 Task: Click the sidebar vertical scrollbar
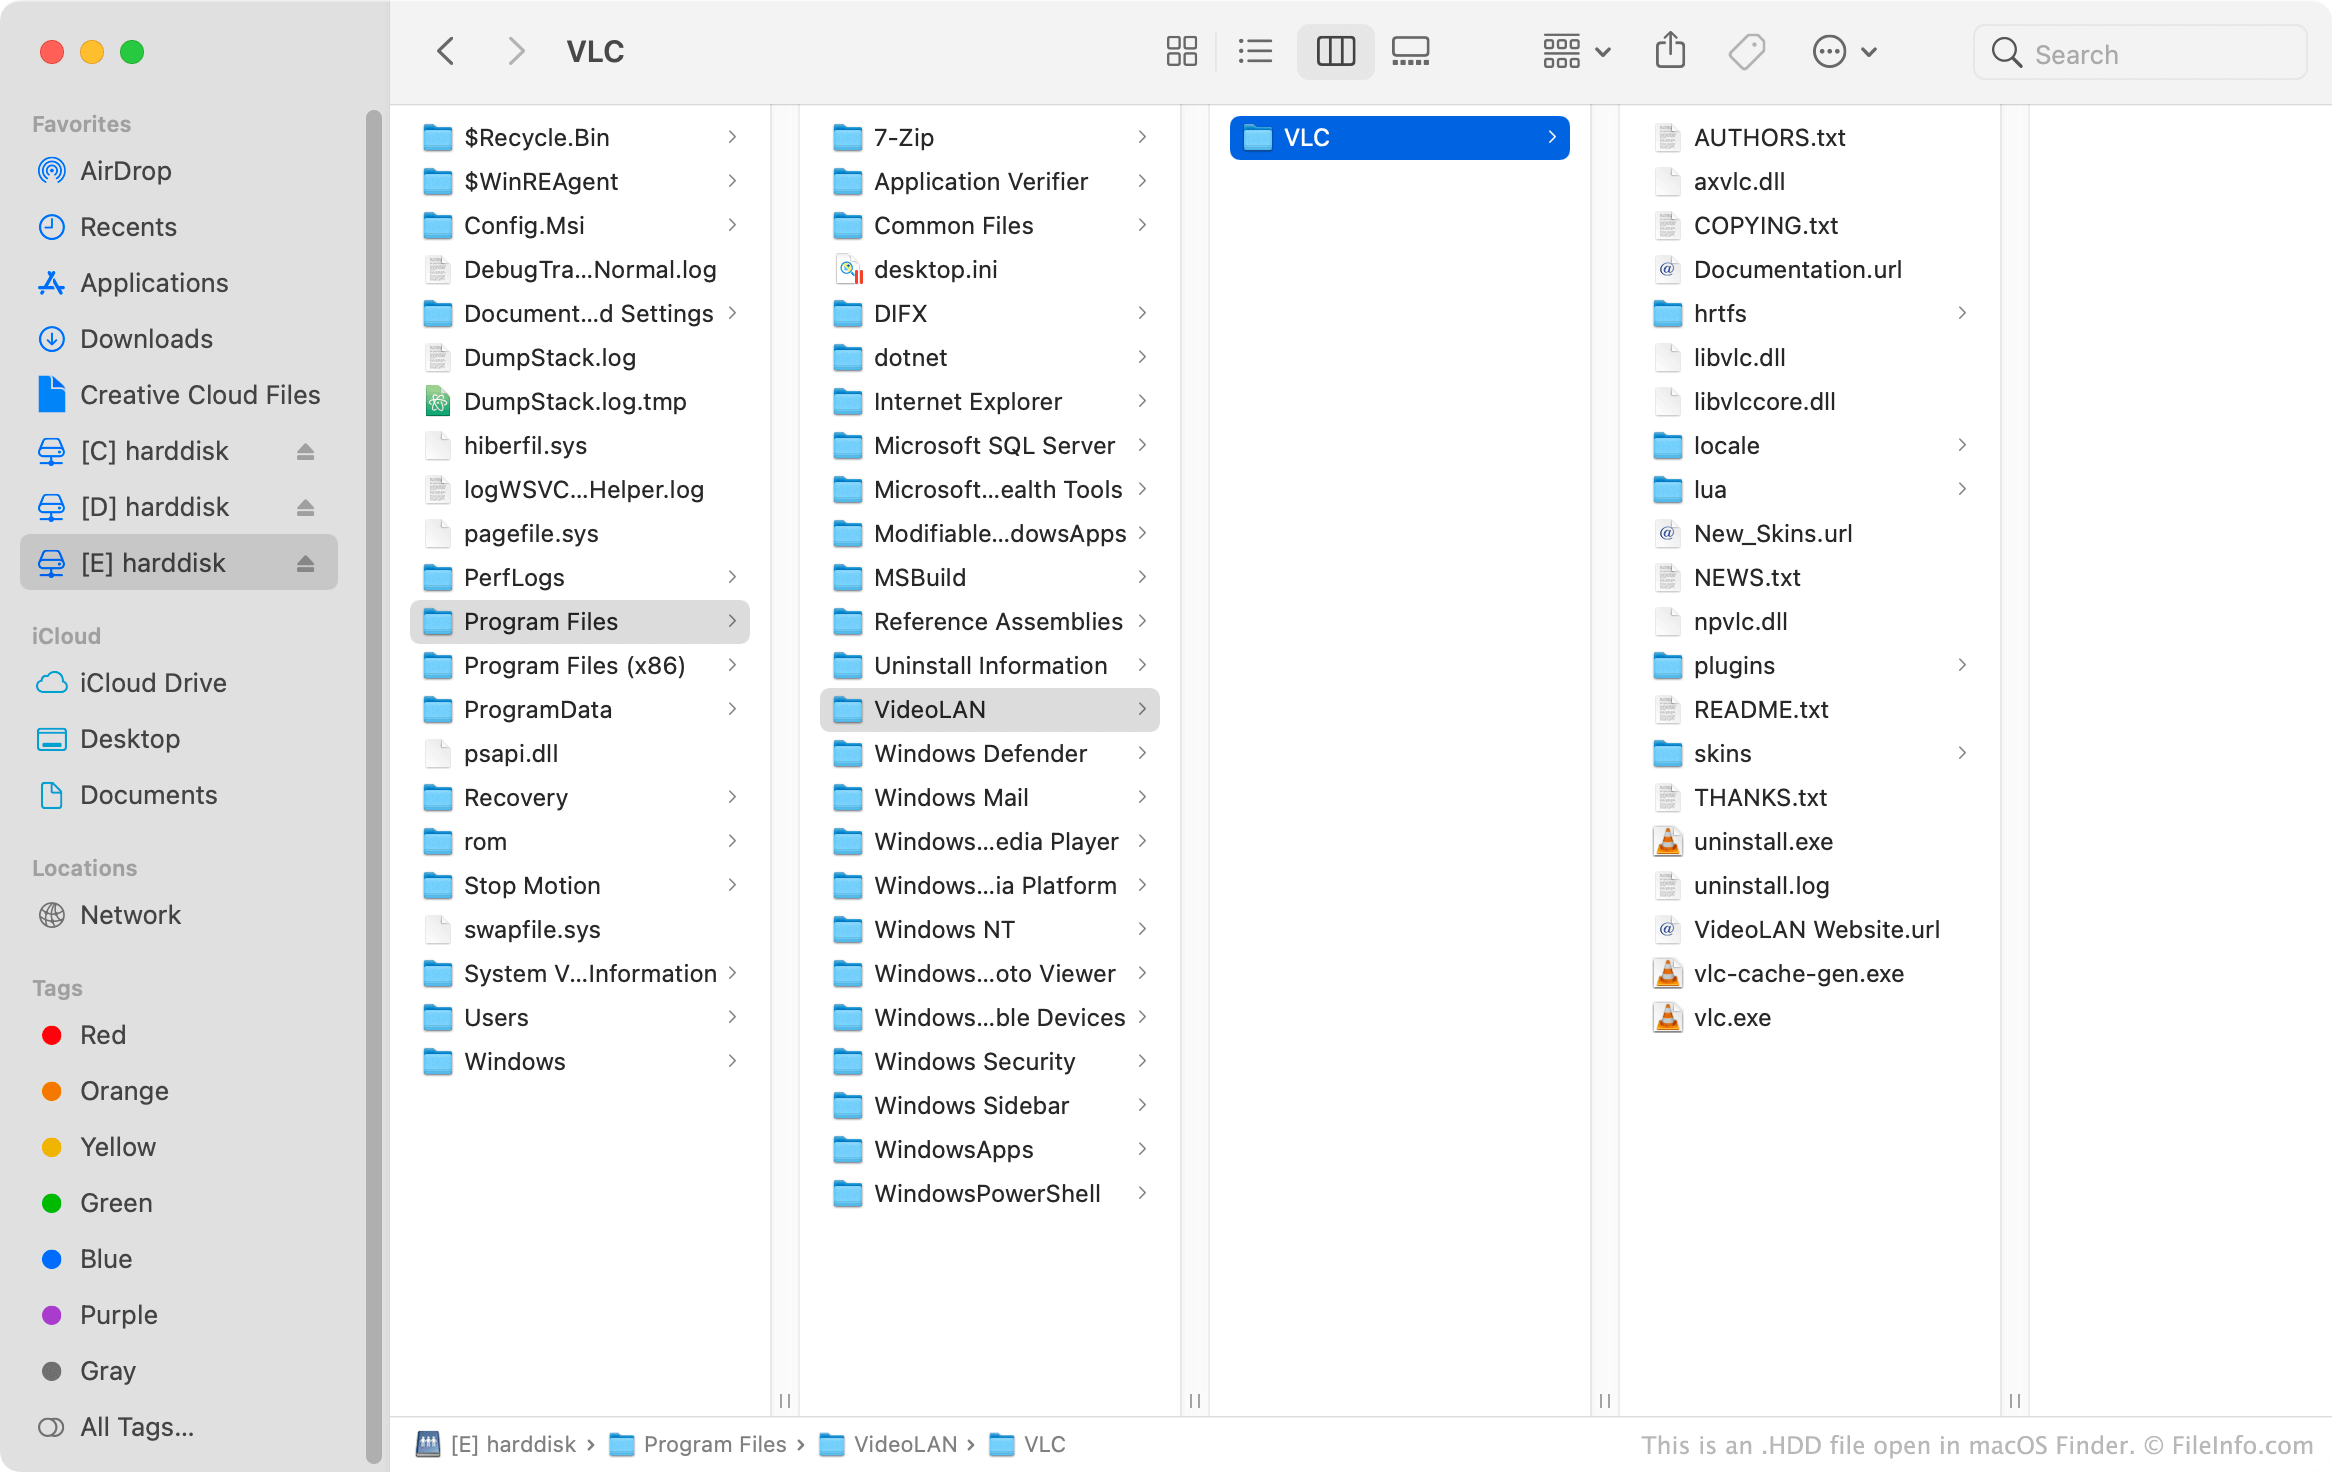pyautogui.click(x=374, y=785)
